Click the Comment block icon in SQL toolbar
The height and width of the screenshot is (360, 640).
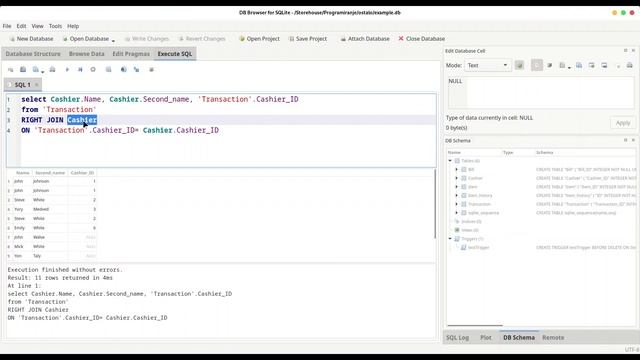tap(151, 70)
